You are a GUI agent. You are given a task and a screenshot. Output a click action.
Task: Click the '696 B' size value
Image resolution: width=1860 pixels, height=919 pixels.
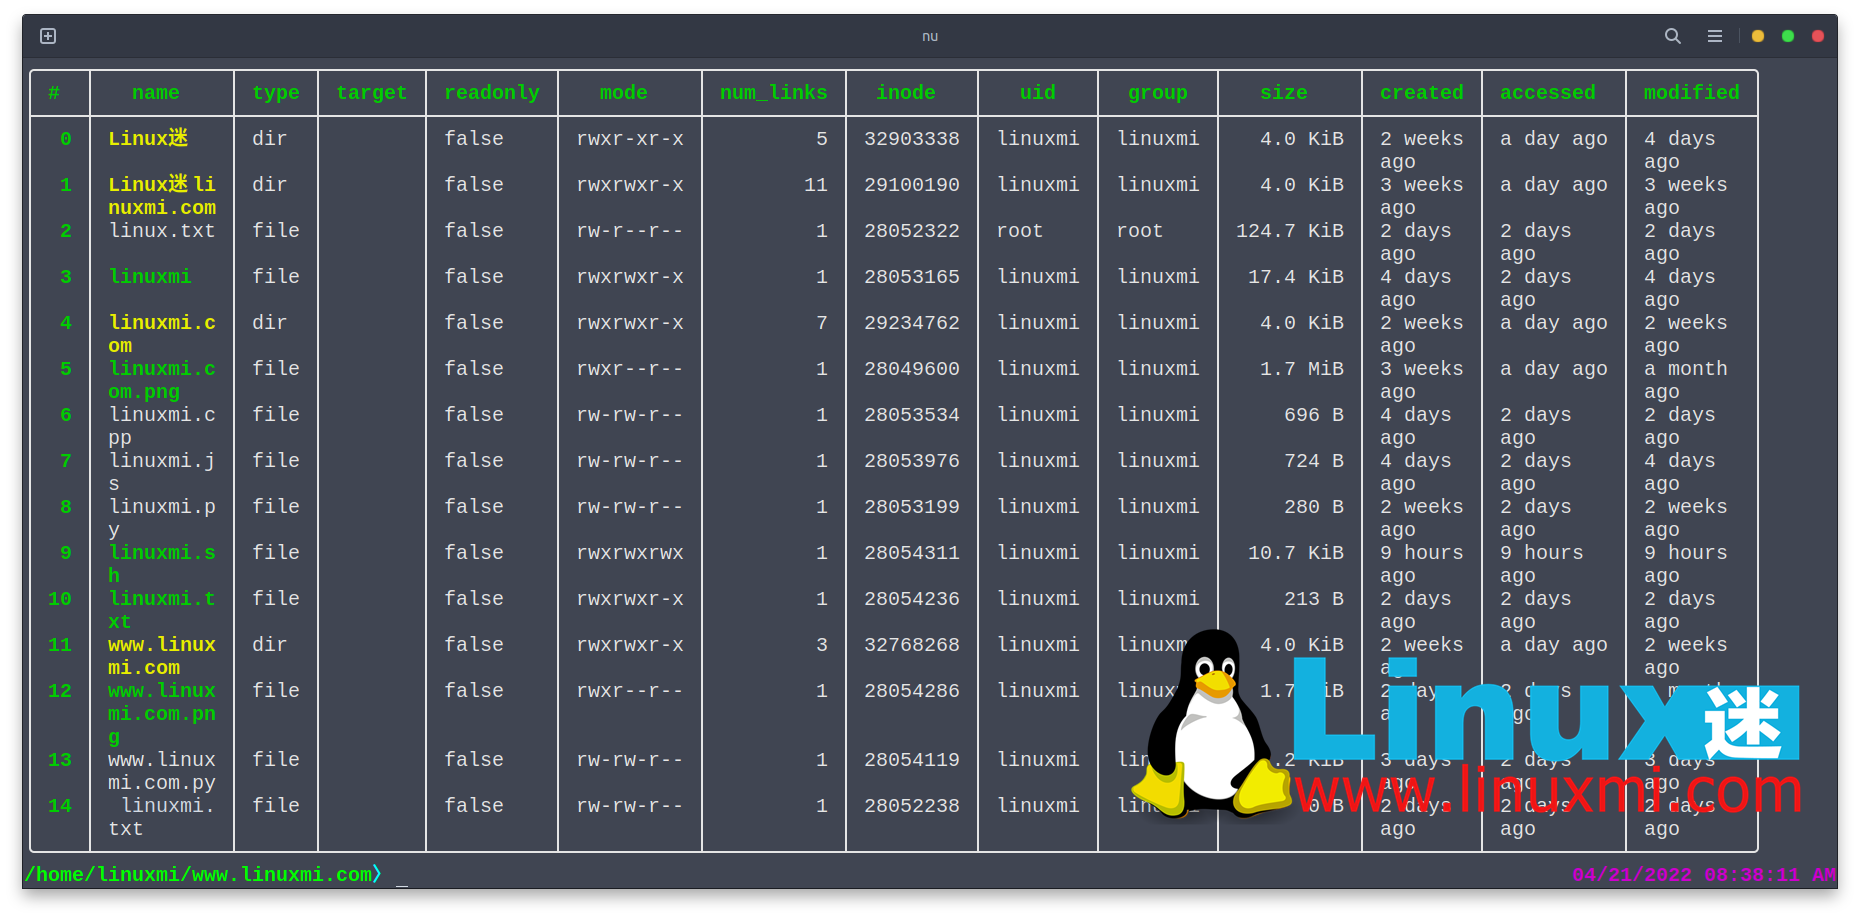(1314, 415)
